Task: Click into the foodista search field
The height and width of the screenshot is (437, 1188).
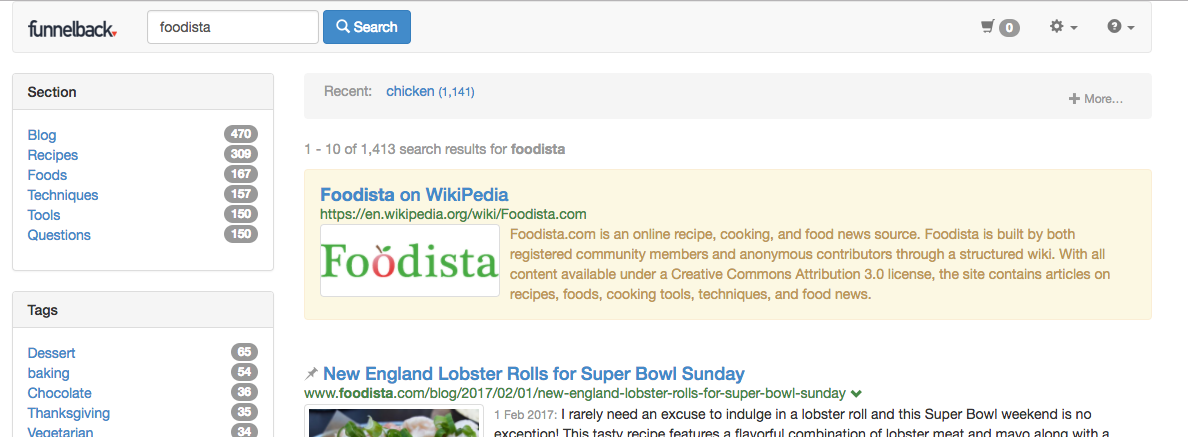Action: click(233, 27)
